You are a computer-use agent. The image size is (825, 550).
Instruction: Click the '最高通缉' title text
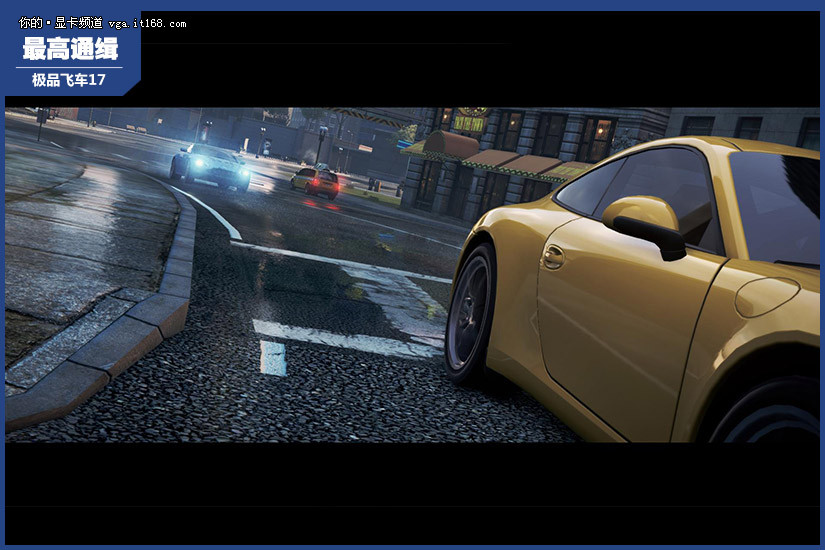[70, 49]
